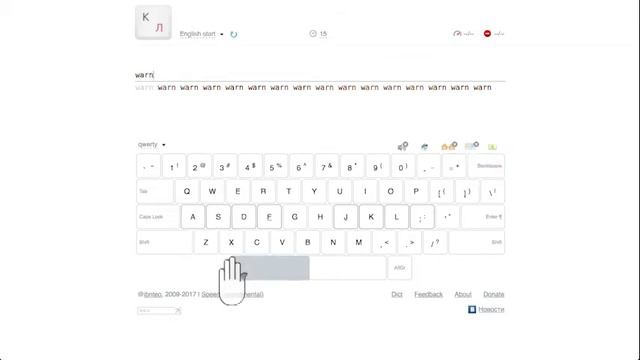Open the Новости VK link
This screenshot has height=360, width=640.
[x=491, y=309]
